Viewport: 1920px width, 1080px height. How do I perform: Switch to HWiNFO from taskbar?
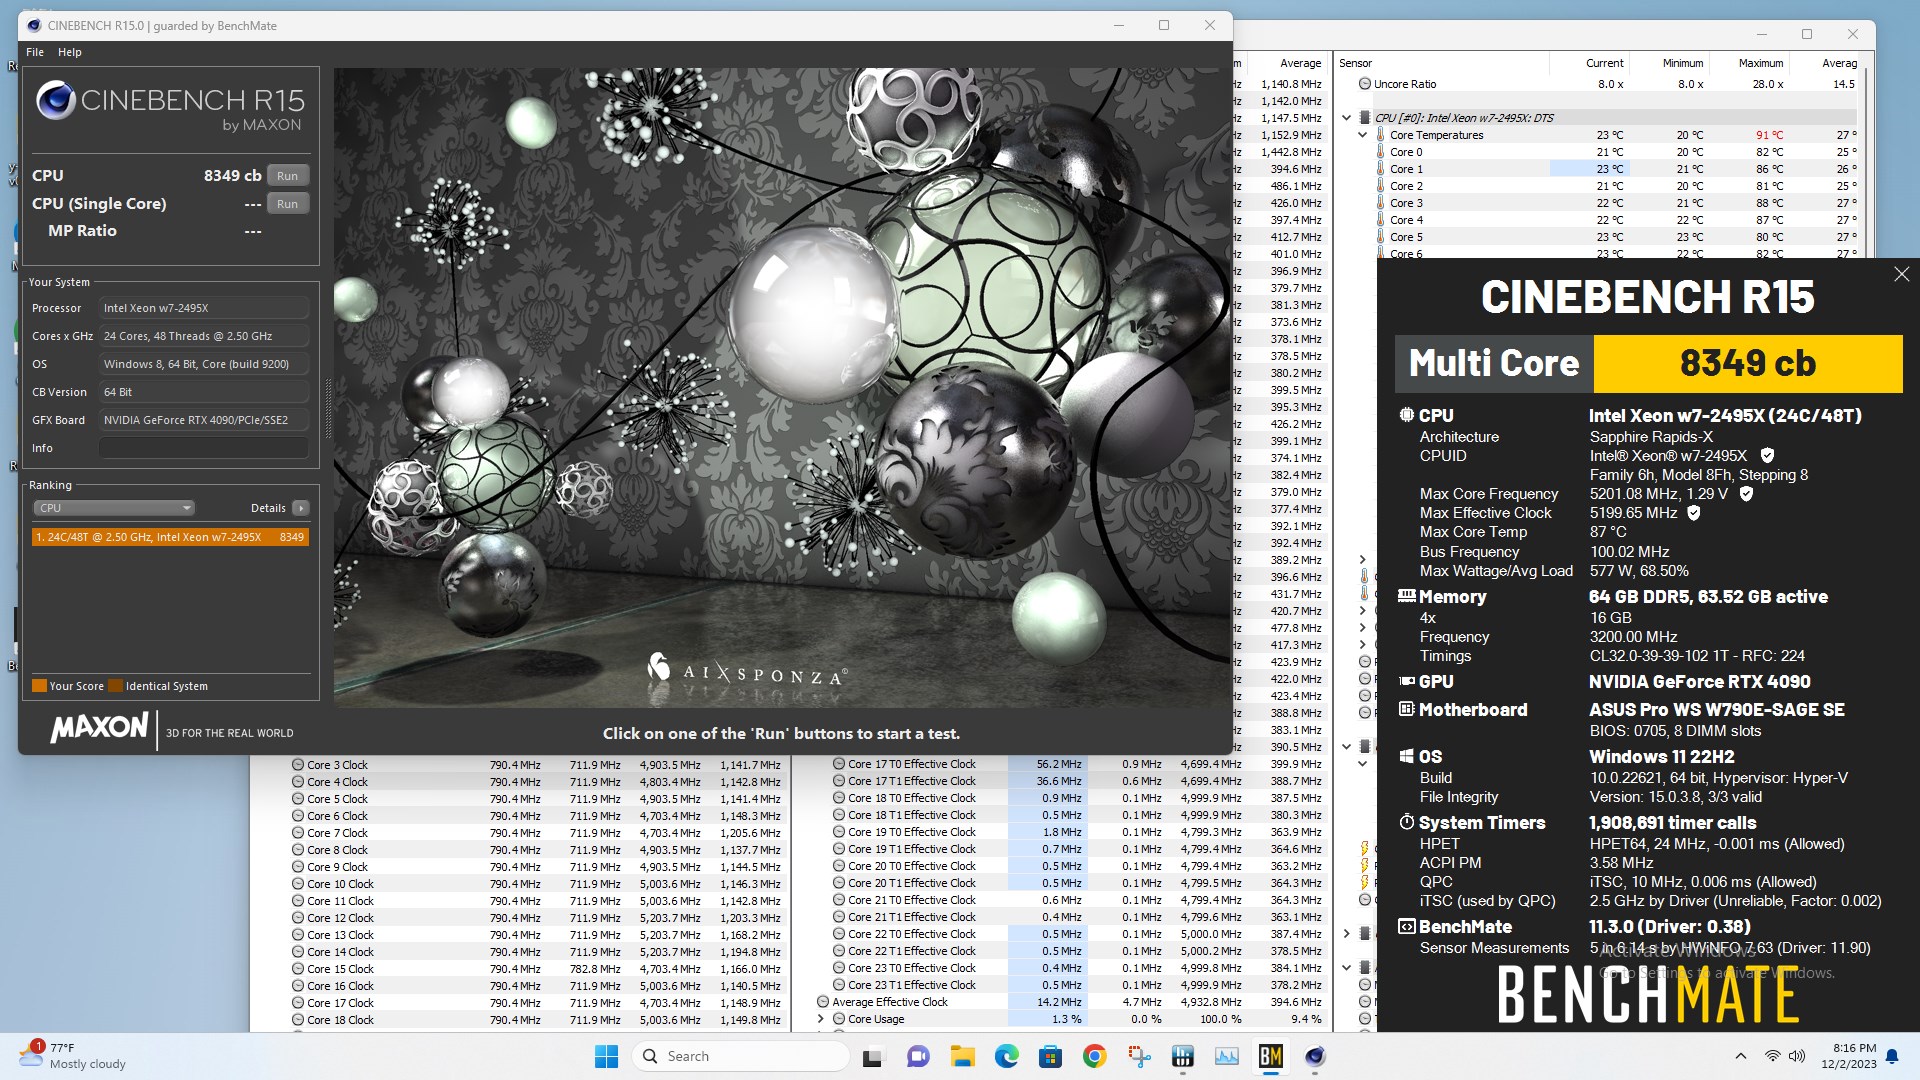(x=1182, y=1056)
